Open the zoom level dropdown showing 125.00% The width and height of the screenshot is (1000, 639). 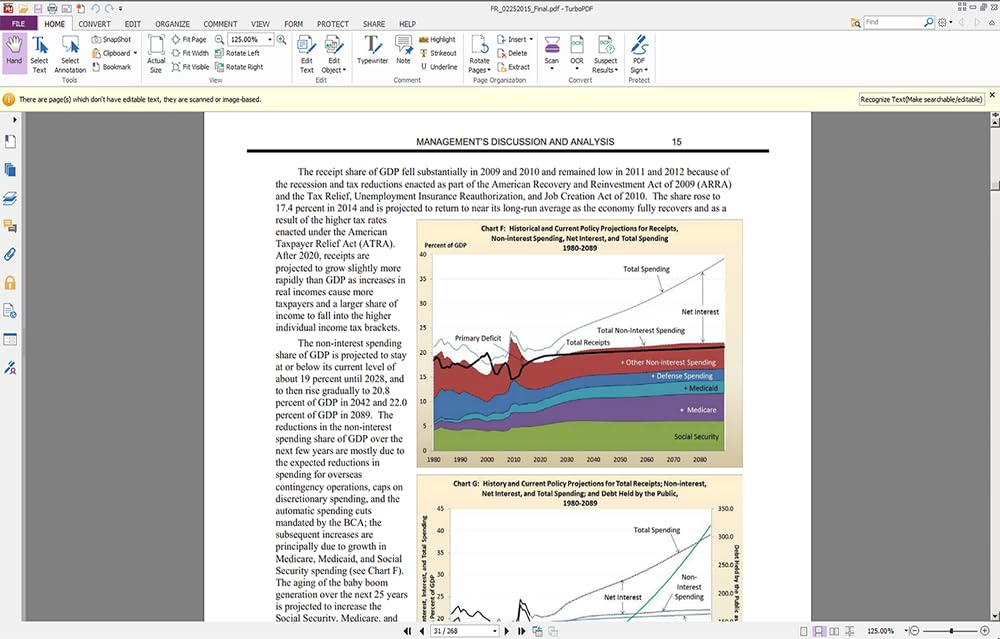pyautogui.click(x=270, y=39)
